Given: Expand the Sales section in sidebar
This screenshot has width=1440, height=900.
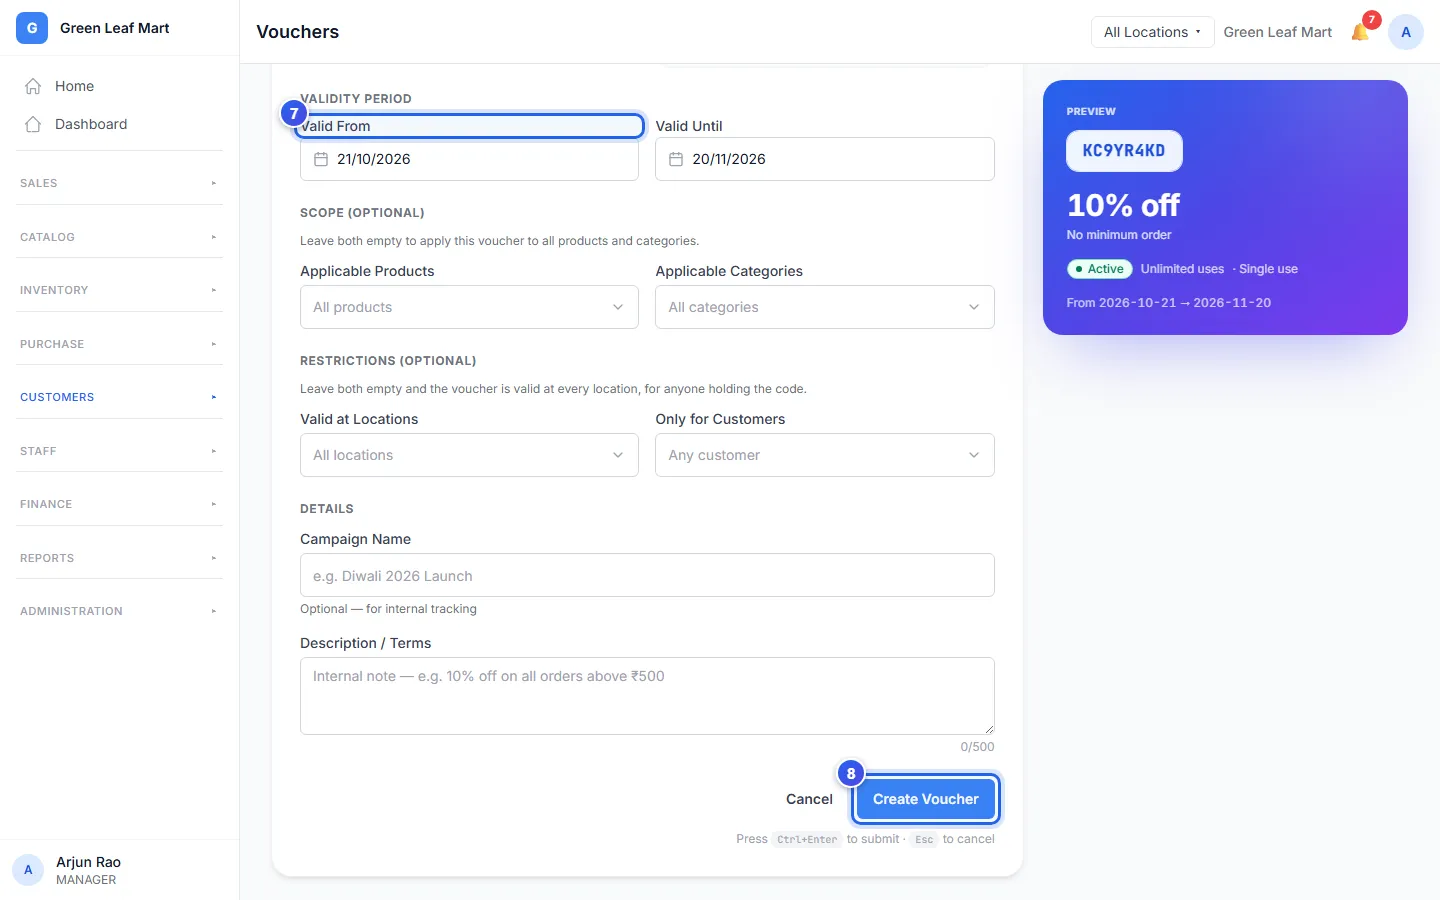Looking at the screenshot, I should click(x=119, y=183).
